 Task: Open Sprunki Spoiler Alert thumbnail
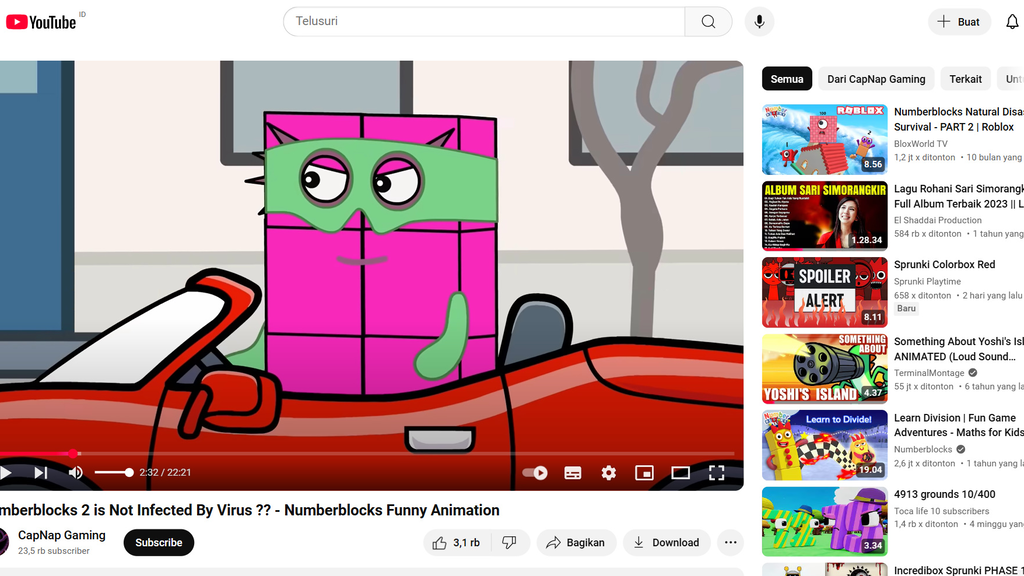click(x=825, y=293)
